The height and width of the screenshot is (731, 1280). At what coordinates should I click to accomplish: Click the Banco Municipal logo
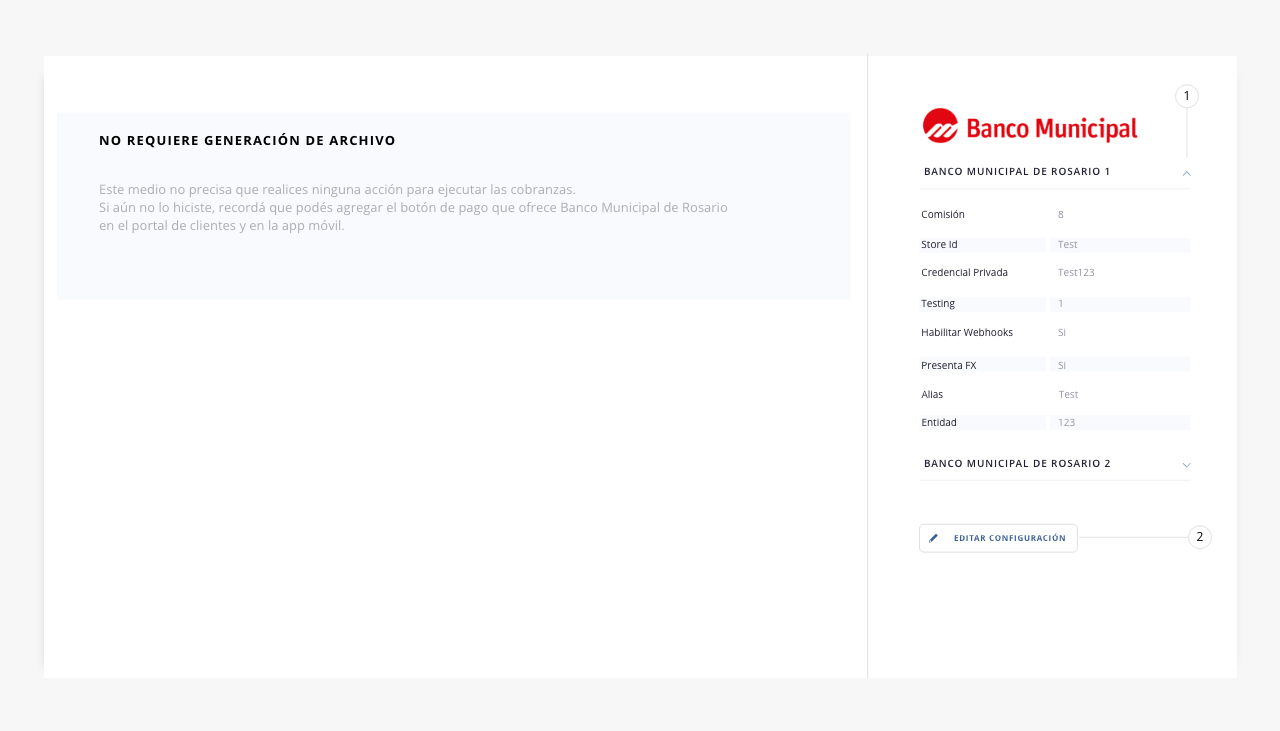pos(1030,126)
